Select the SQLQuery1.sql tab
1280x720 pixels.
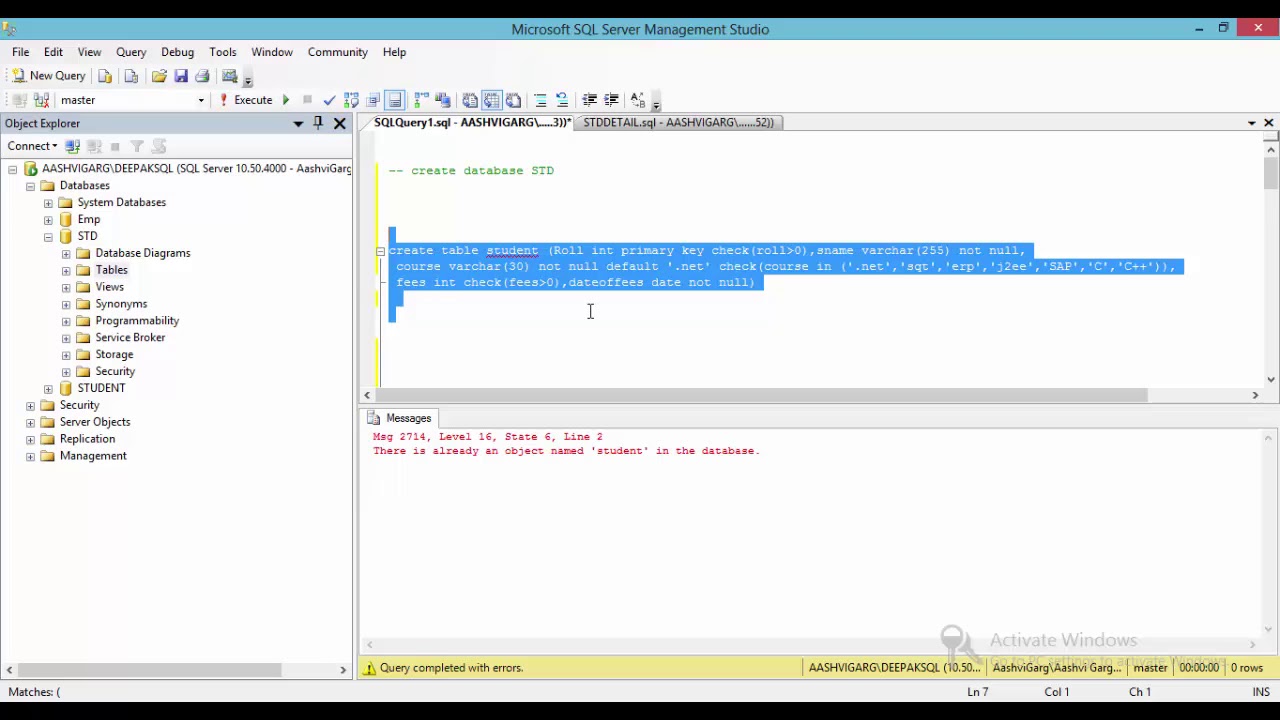point(471,122)
